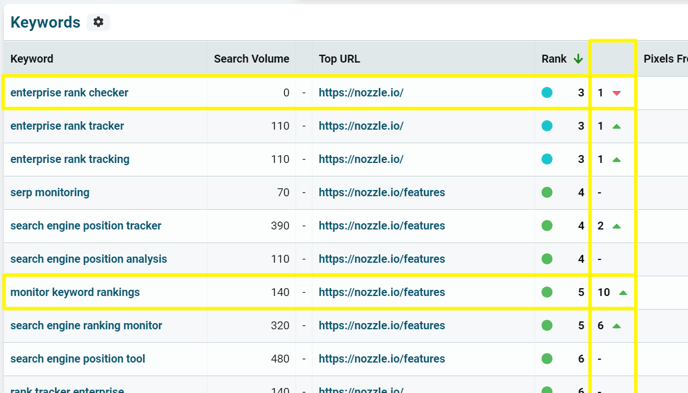The width and height of the screenshot is (688, 393).
Task: Open top URL for enterprise rank tracker
Action: pyautogui.click(x=361, y=126)
